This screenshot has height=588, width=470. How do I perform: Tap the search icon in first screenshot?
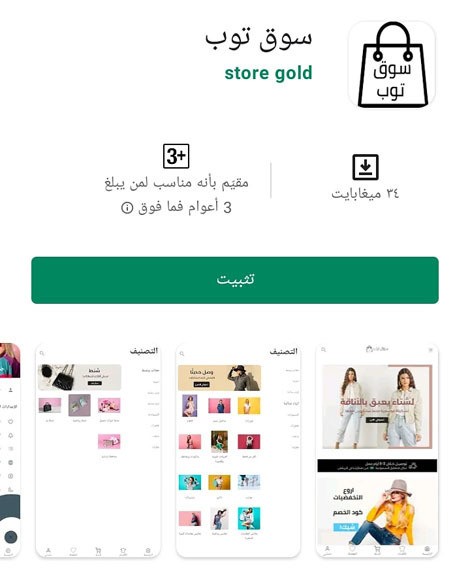(323, 350)
